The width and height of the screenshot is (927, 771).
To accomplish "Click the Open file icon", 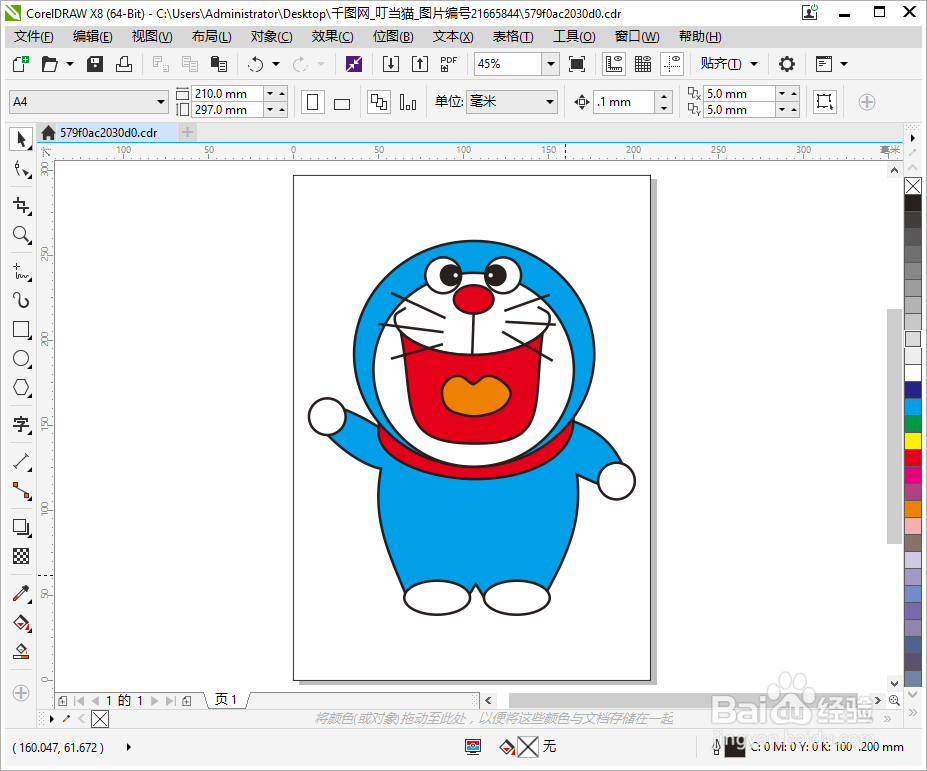I will point(50,64).
